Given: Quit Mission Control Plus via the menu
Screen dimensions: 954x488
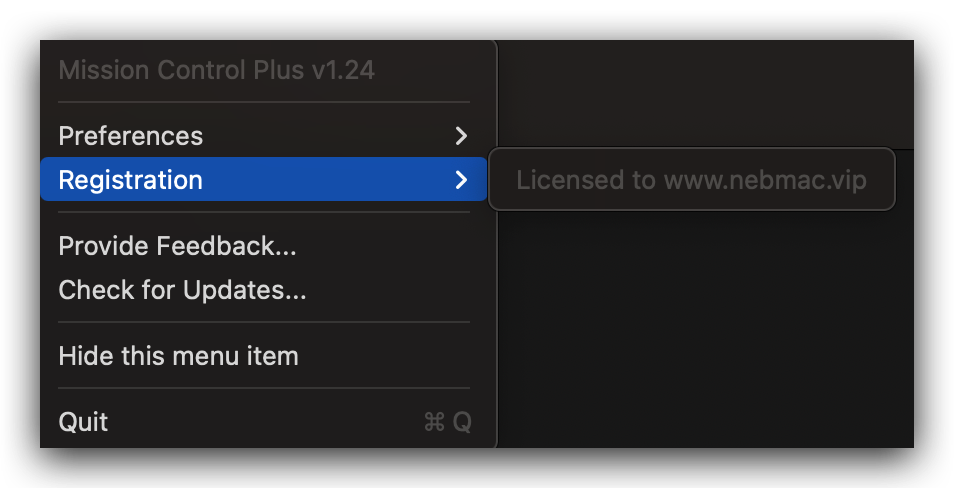Looking at the screenshot, I should pos(84,422).
